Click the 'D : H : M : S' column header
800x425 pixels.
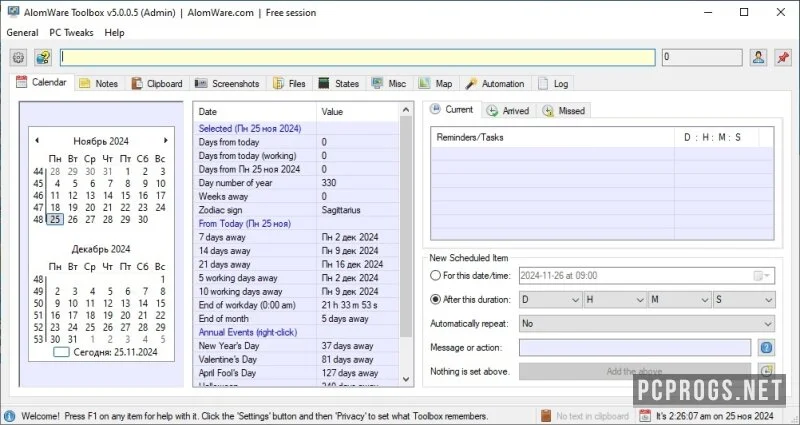(x=716, y=137)
